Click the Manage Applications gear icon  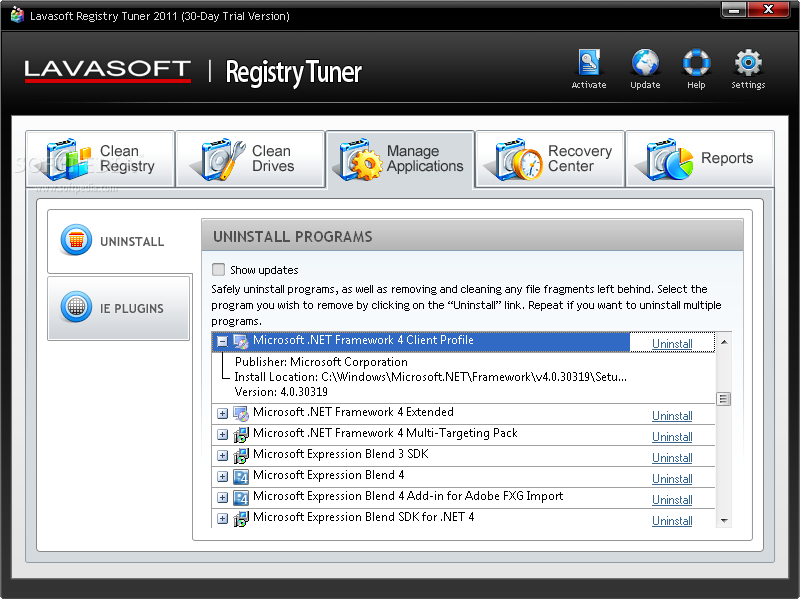pyautogui.click(x=361, y=159)
